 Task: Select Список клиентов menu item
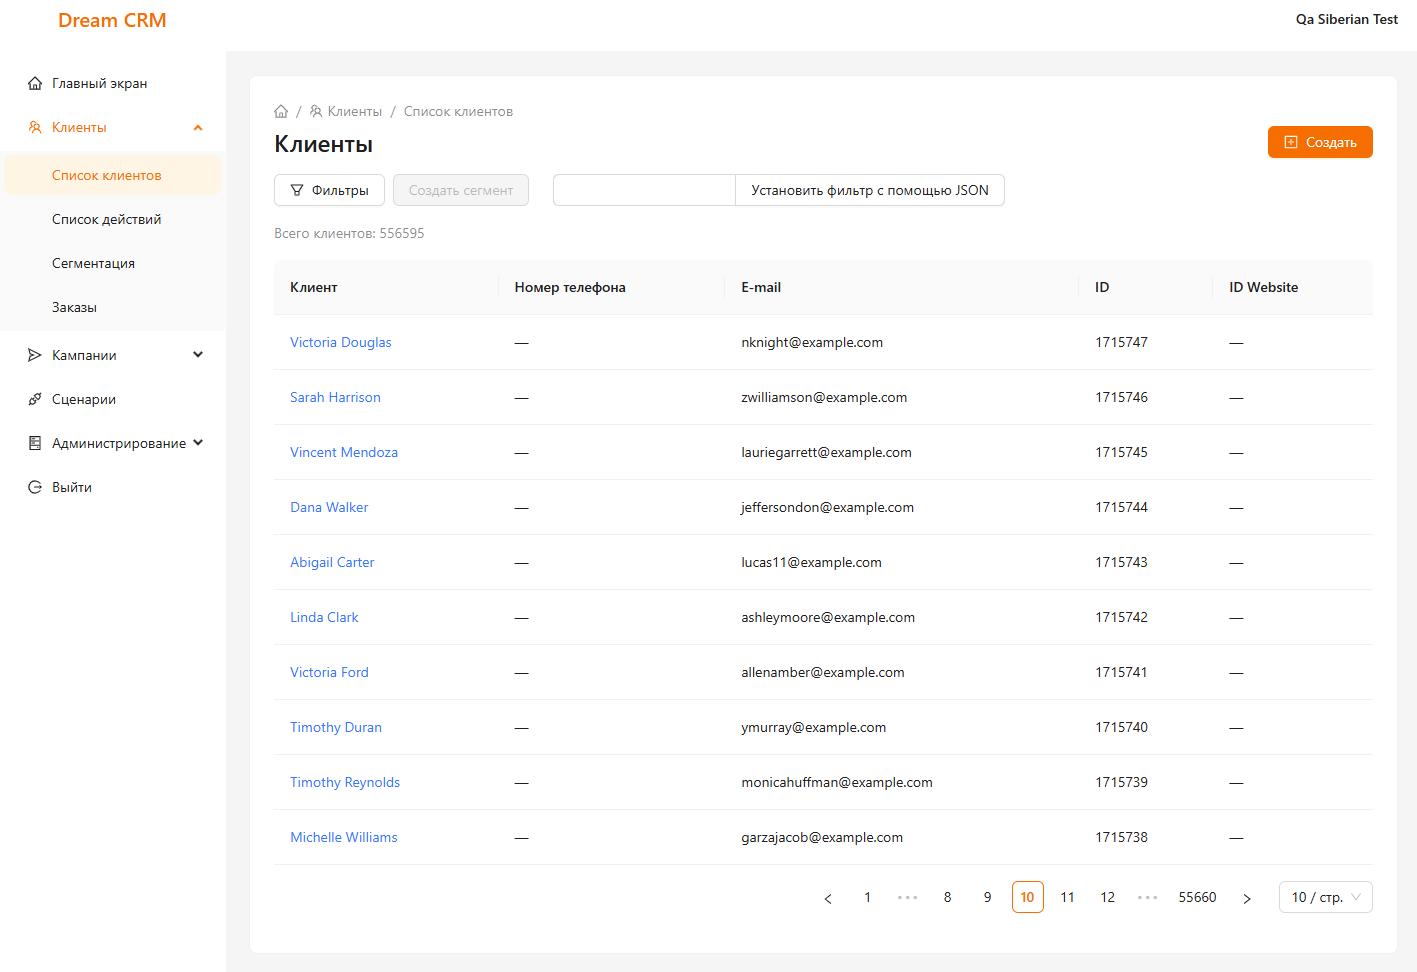coord(113,175)
